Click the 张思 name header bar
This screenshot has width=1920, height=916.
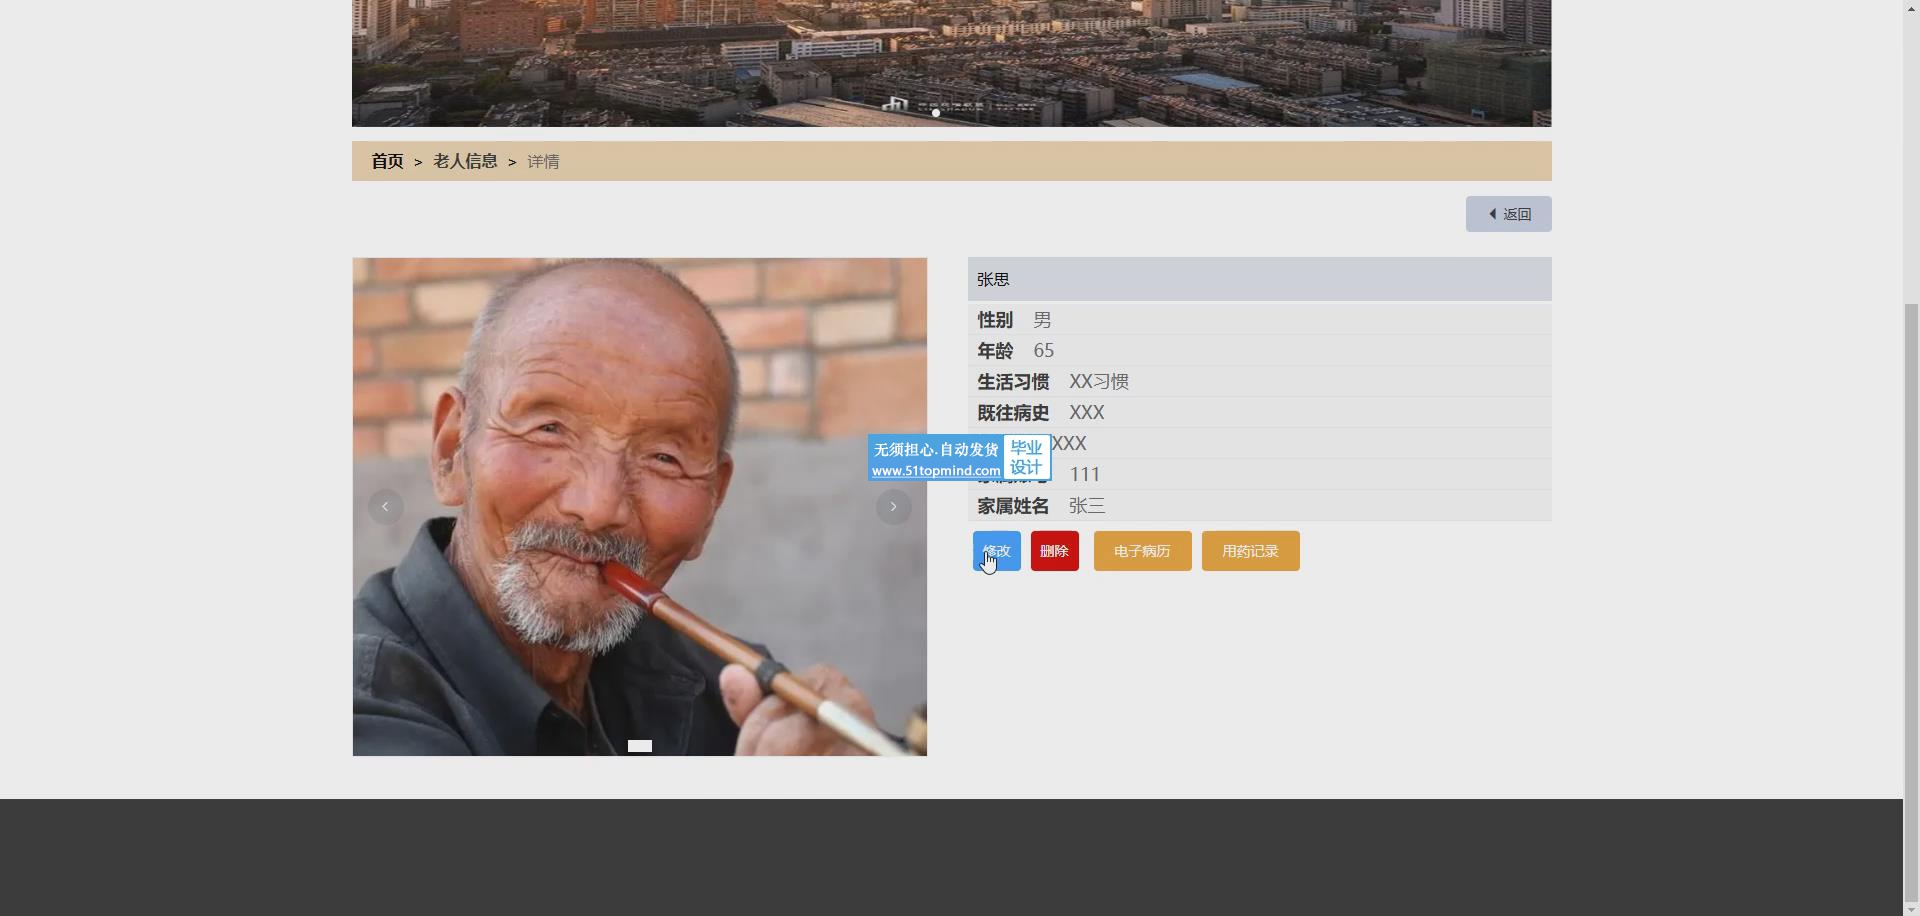(x=1259, y=279)
